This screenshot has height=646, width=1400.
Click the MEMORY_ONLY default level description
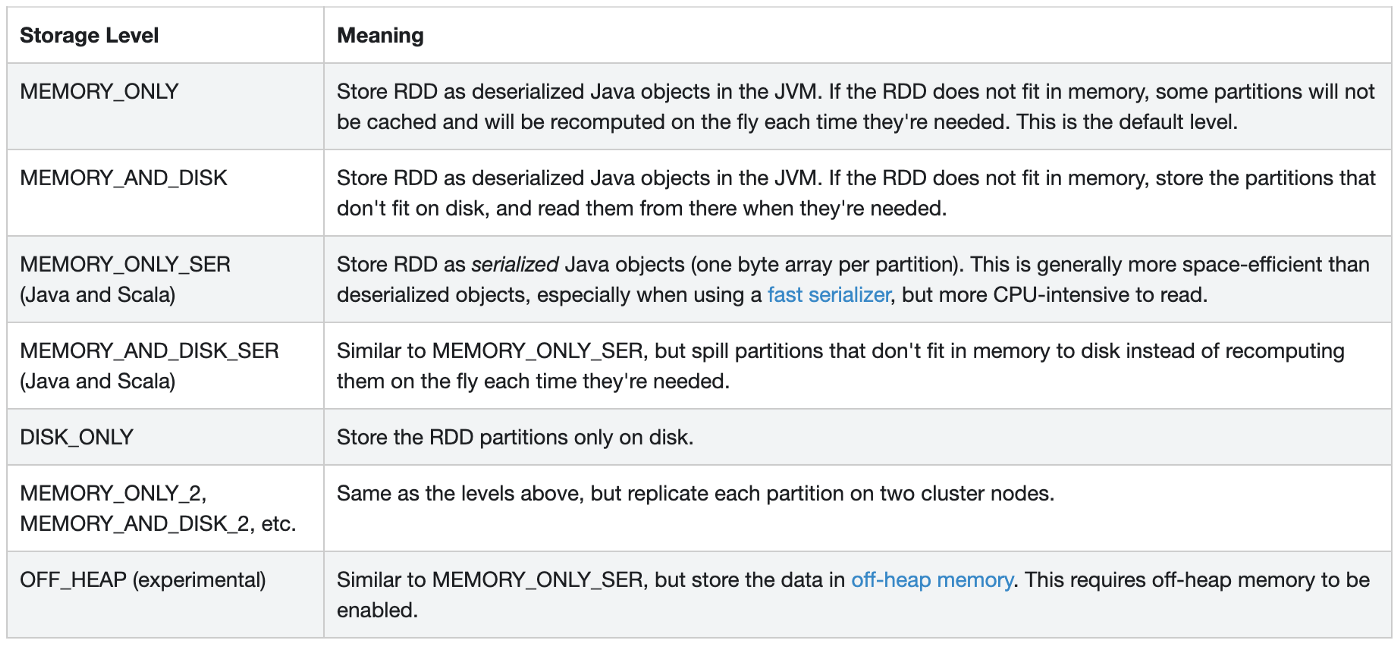pyautogui.click(x=856, y=107)
